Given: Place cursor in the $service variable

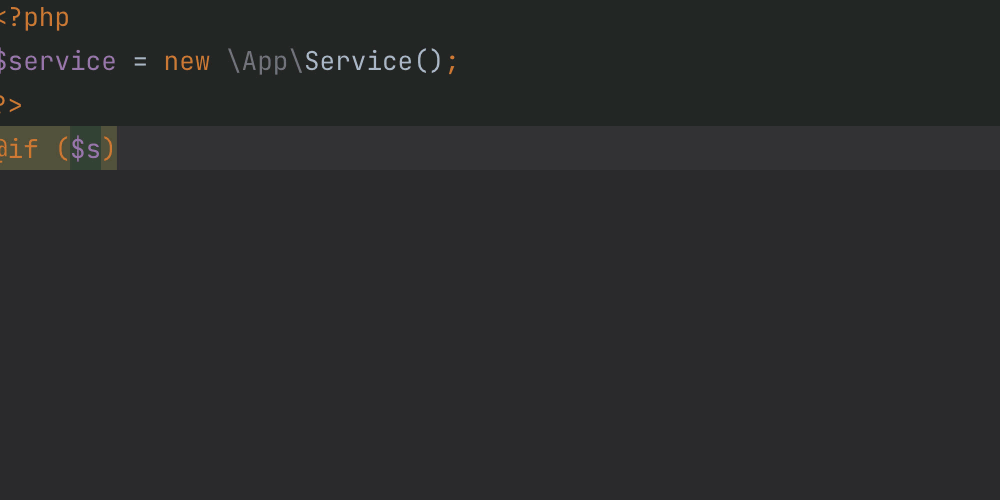Looking at the screenshot, I should pos(57,62).
